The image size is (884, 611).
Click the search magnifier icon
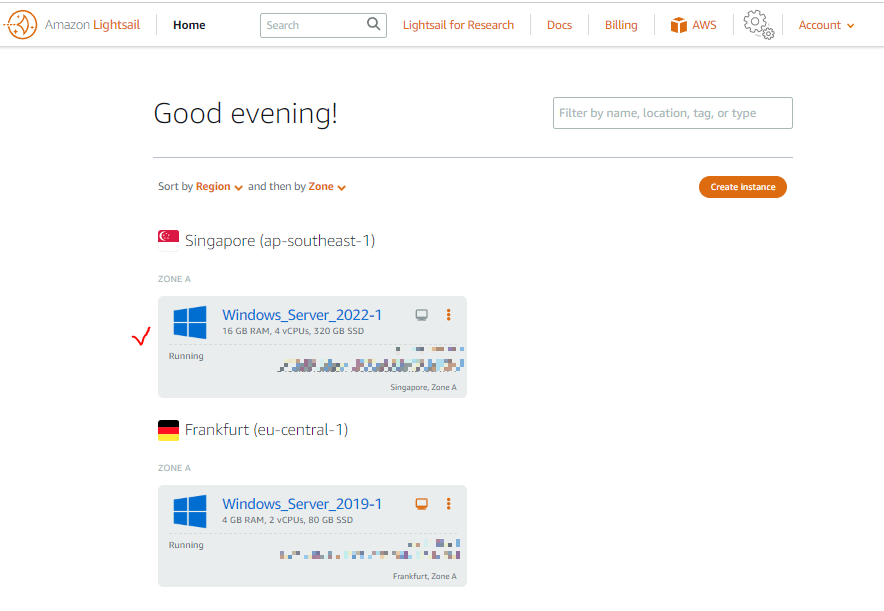(373, 24)
